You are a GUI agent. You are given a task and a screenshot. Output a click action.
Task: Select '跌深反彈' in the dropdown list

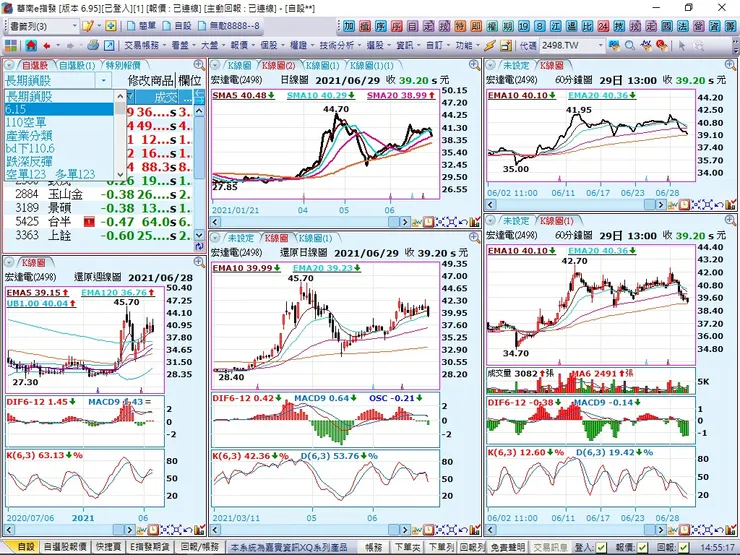pos(59,161)
